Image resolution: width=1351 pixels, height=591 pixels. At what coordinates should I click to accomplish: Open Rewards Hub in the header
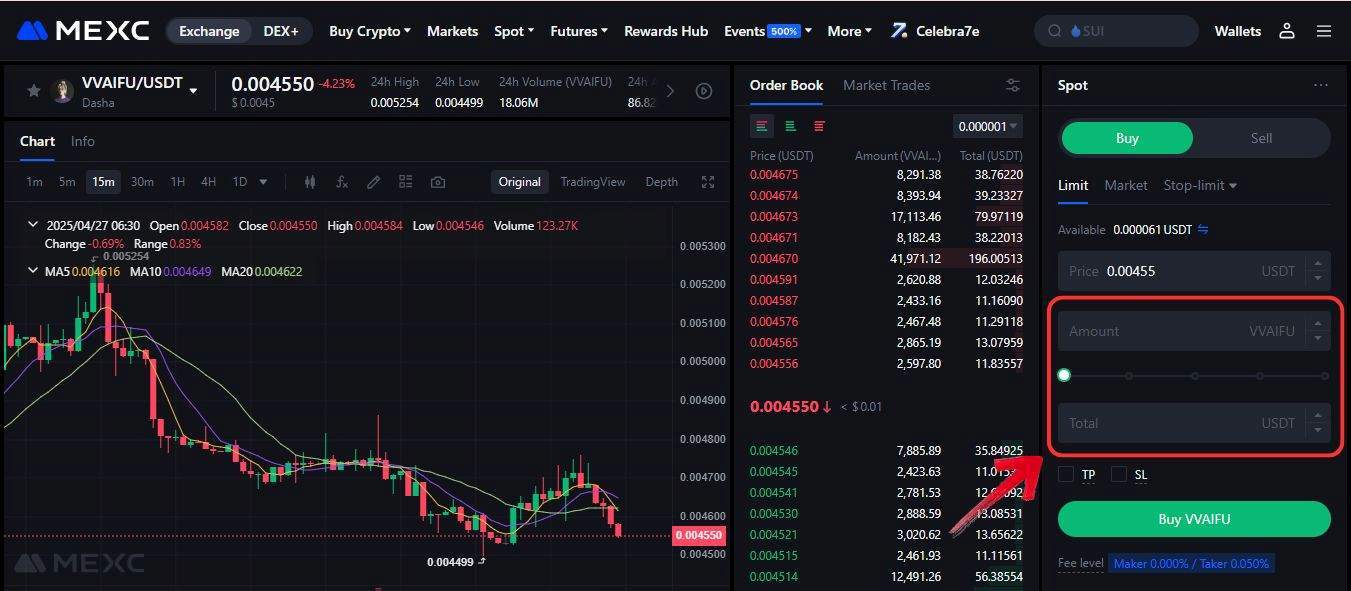pyautogui.click(x=666, y=31)
